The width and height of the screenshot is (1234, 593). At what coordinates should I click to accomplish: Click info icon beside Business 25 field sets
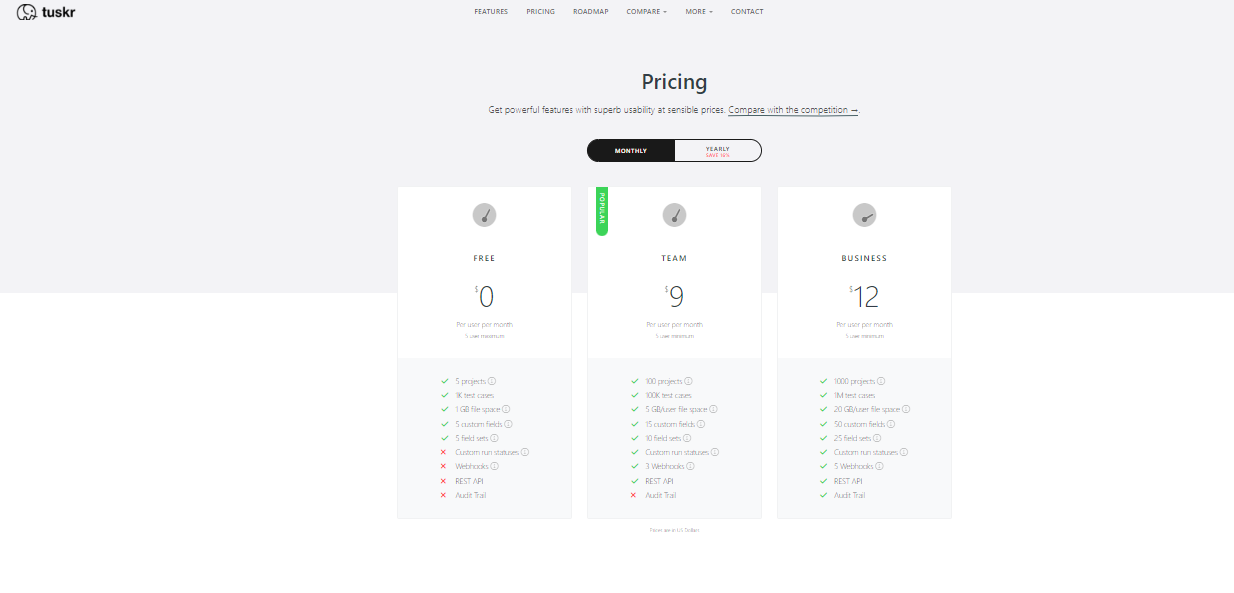click(877, 438)
